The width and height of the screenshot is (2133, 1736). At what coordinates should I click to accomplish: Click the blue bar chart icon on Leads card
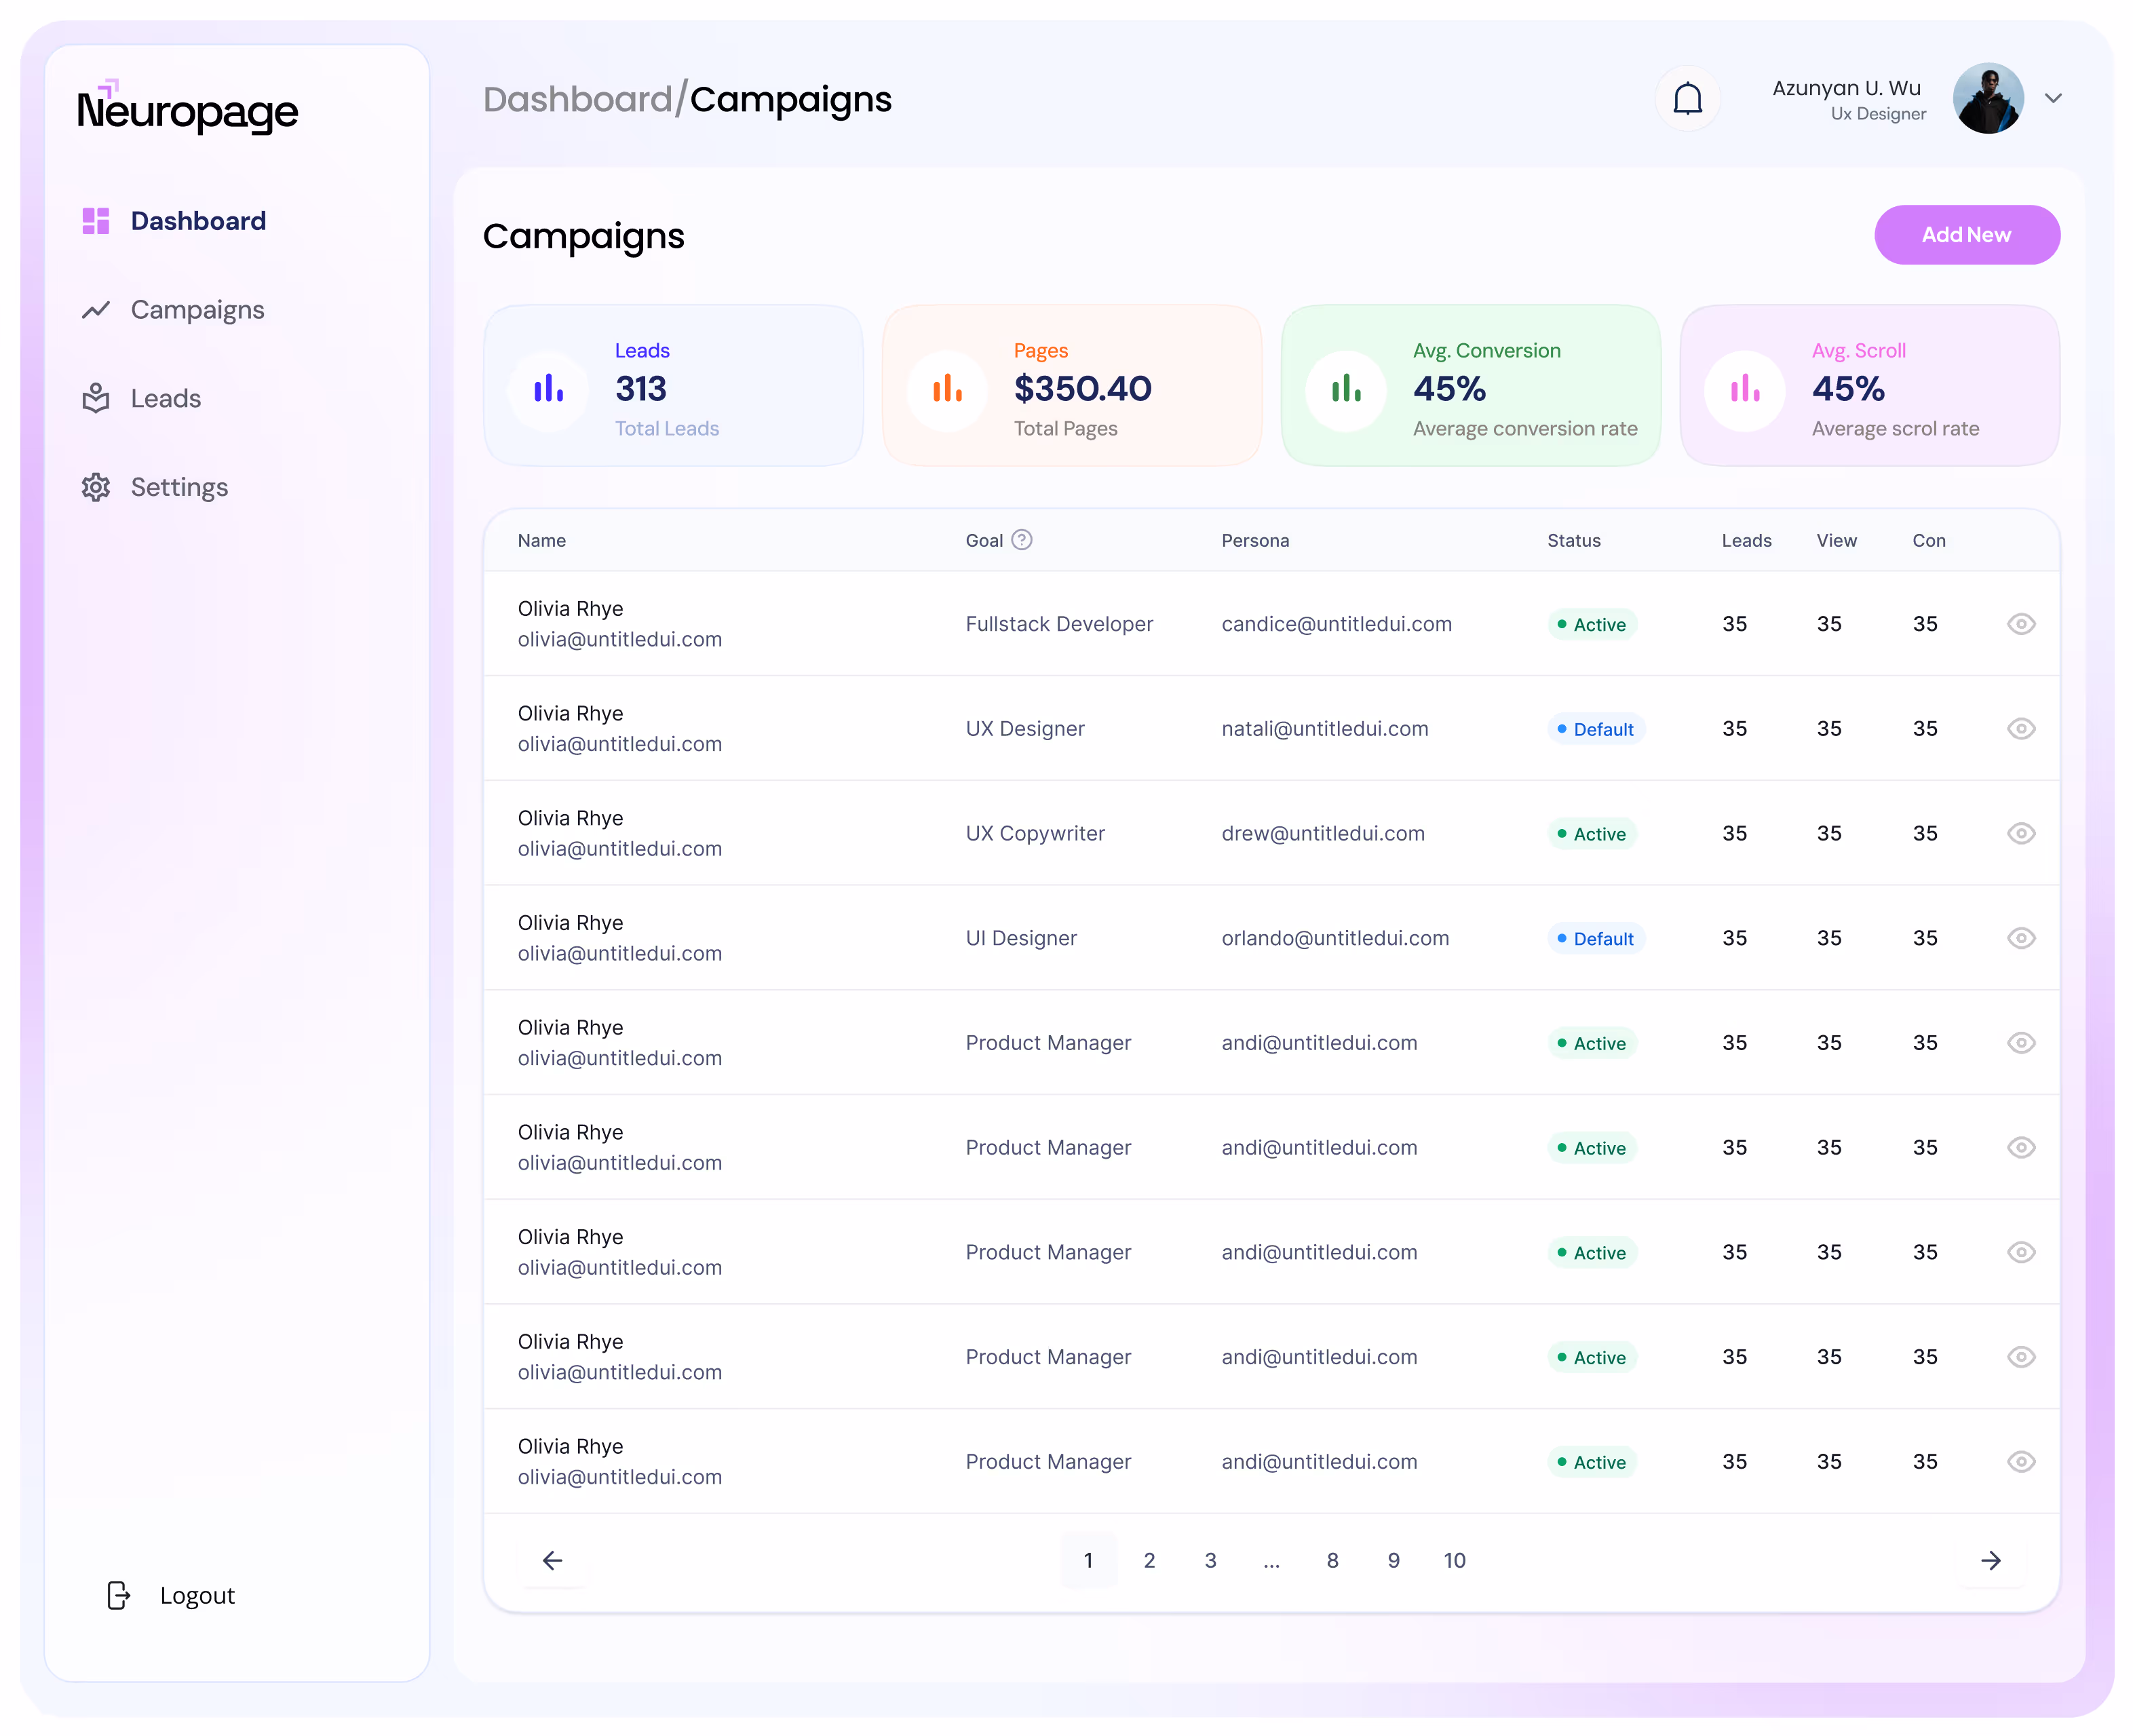point(548,389)
